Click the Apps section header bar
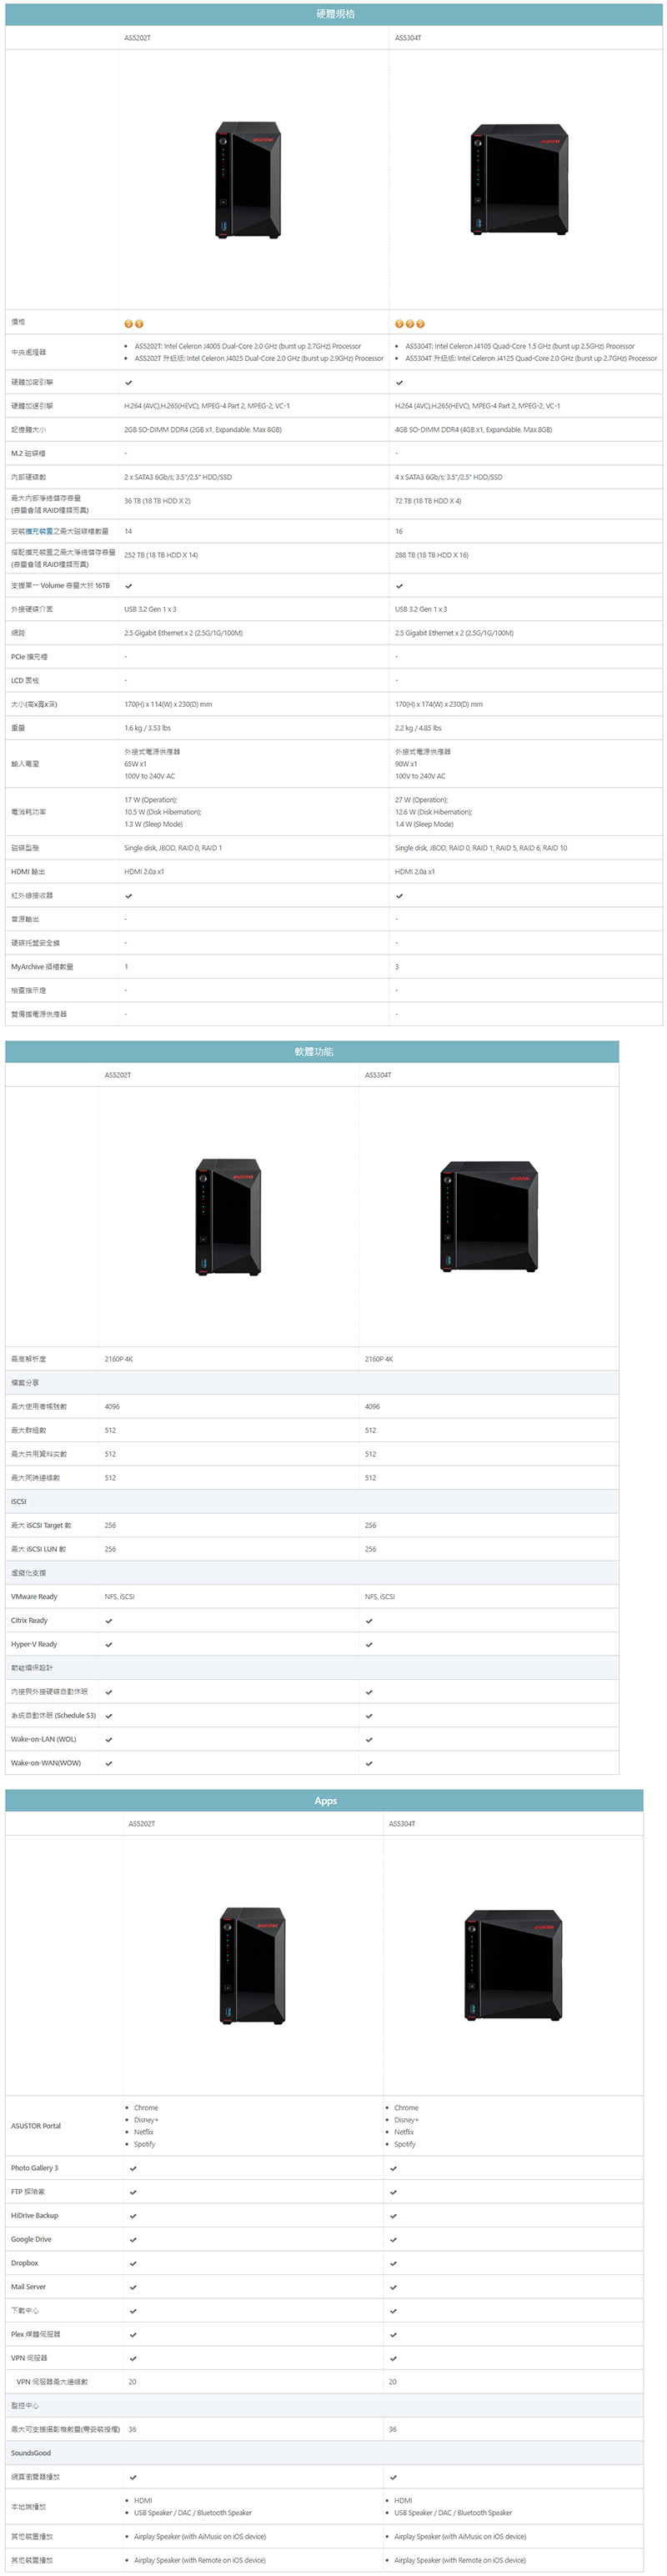The width and height of the screenshot is (667, 2576). (x=324, y=1800)
